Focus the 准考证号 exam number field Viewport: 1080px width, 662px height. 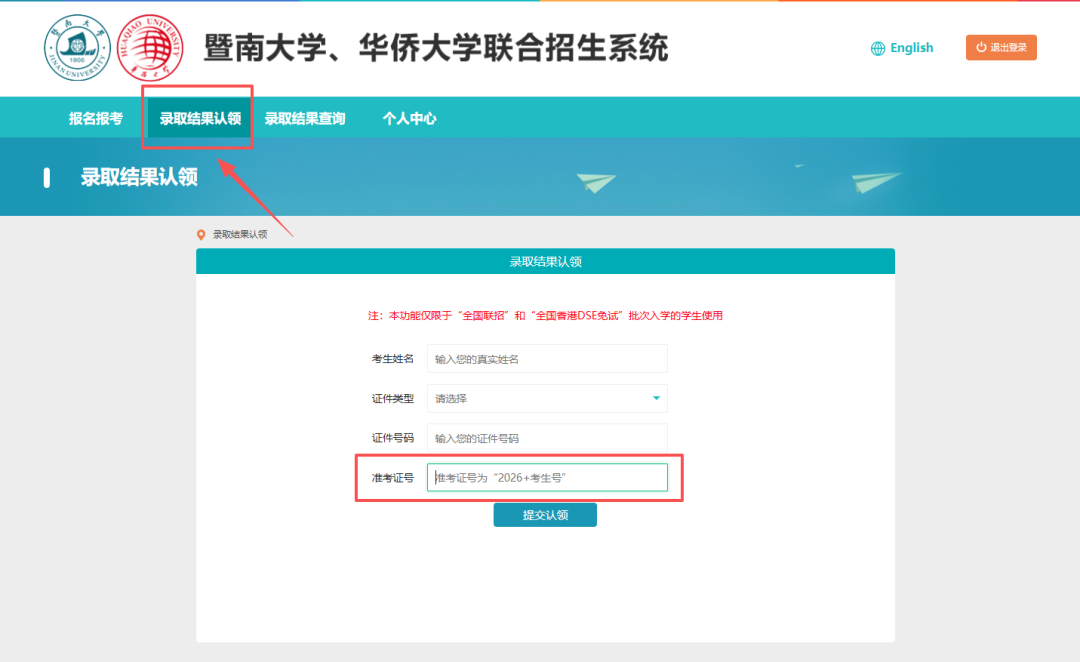[x=547, y=477]
